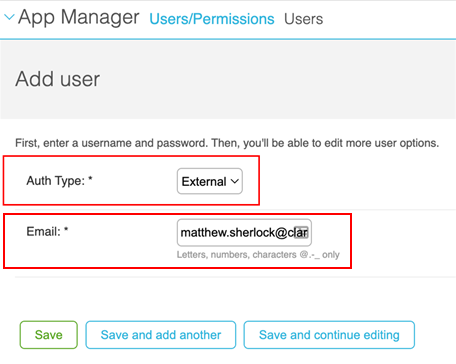Open the Users/Permissions breadcrumb link
Image resolution: width=456 pixels, height=364 pixels.
pos(212,19)
